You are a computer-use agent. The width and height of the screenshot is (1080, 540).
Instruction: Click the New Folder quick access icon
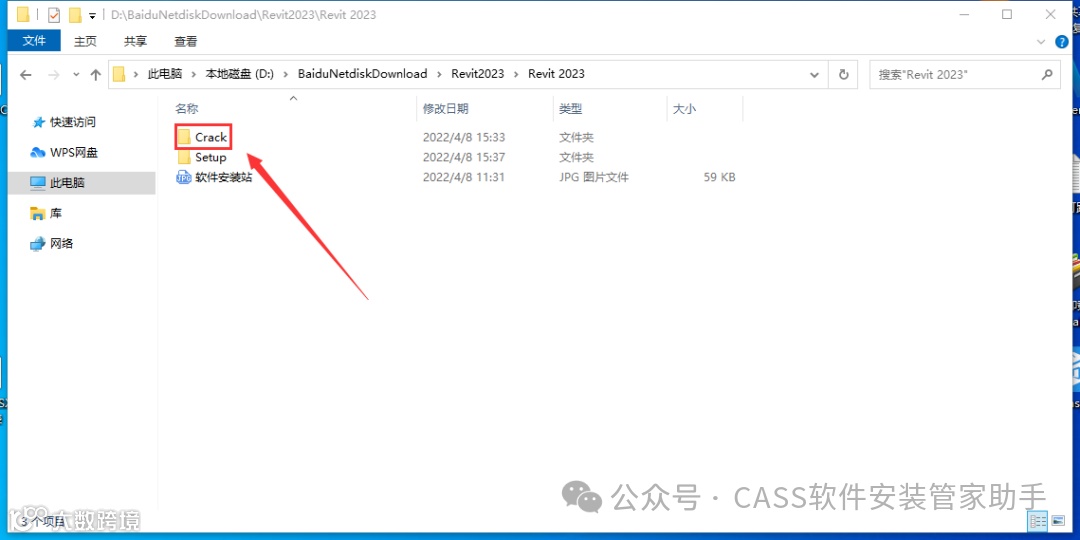pos(74,14)
